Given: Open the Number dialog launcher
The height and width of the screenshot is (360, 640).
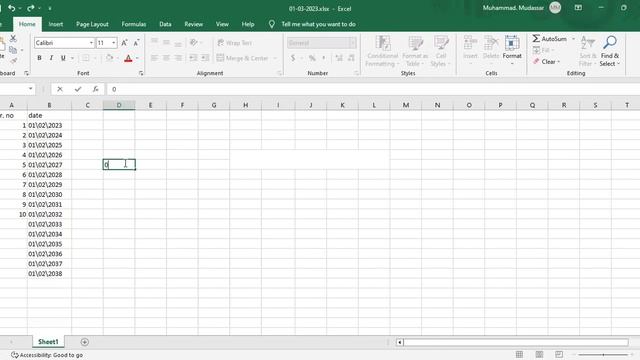Looking at the screenshot, I should [356, 73].
